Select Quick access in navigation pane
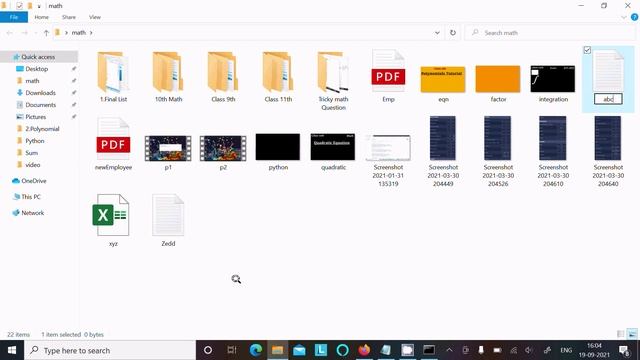 [x=38, y=57]
